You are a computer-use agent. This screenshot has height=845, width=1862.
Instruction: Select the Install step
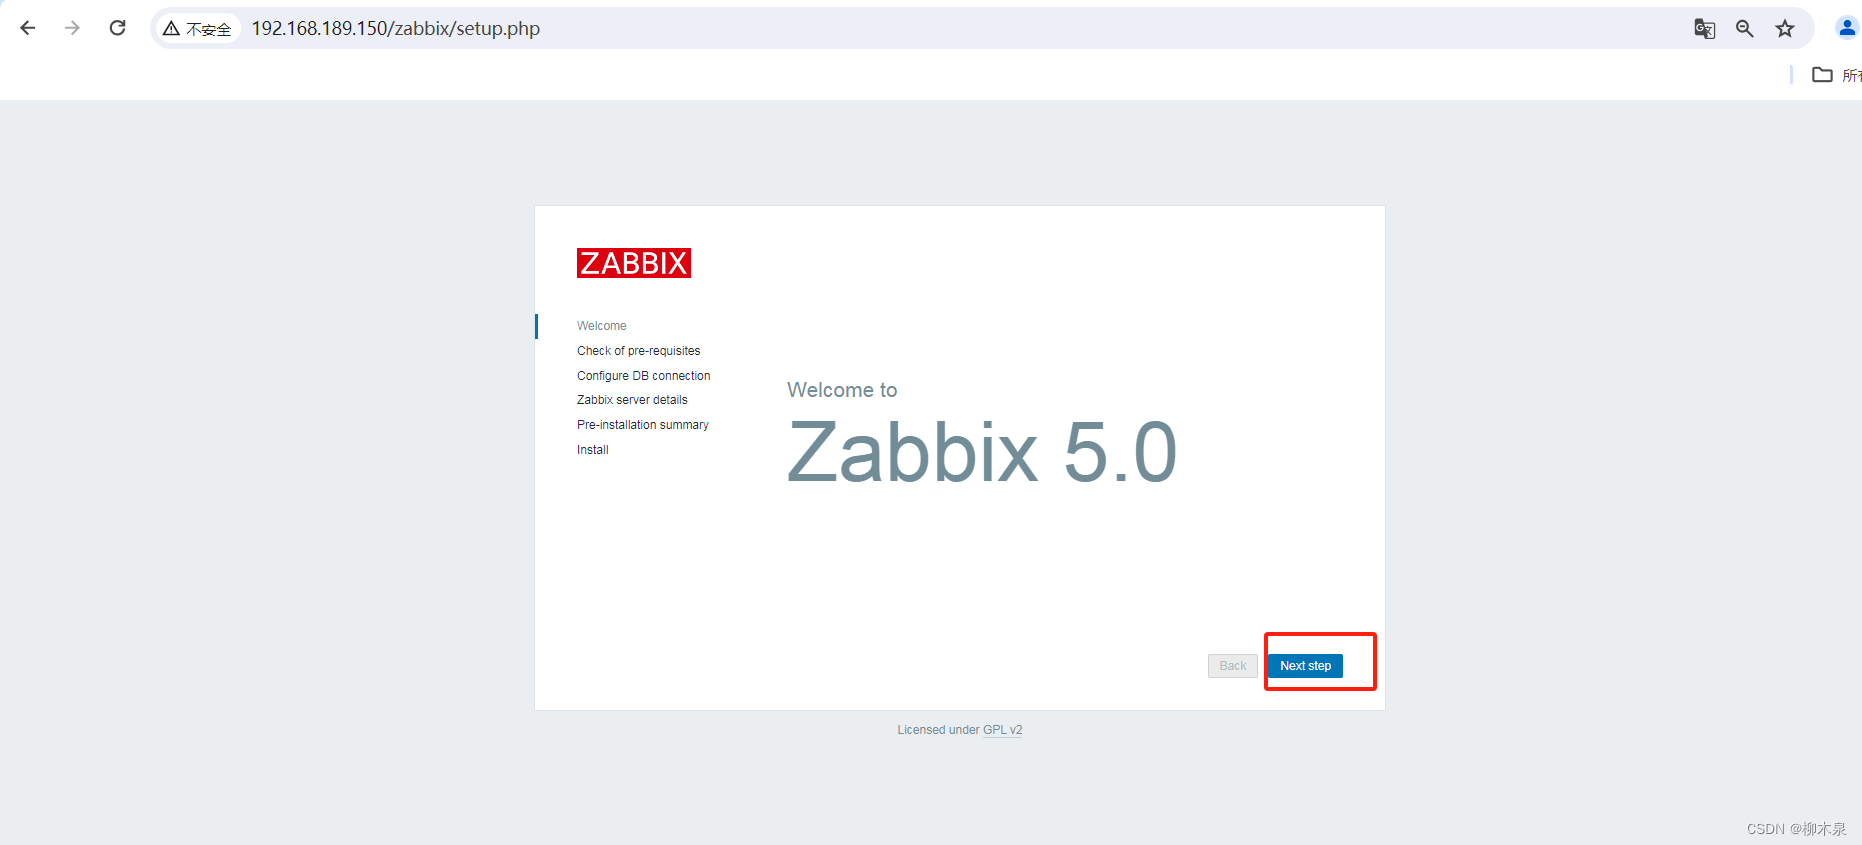[592, 450]
